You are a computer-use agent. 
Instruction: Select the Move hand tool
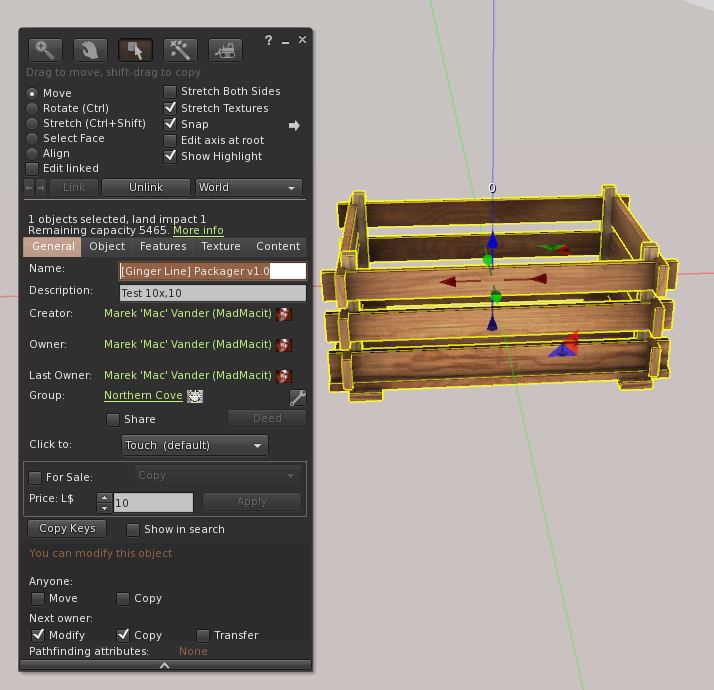90,49
